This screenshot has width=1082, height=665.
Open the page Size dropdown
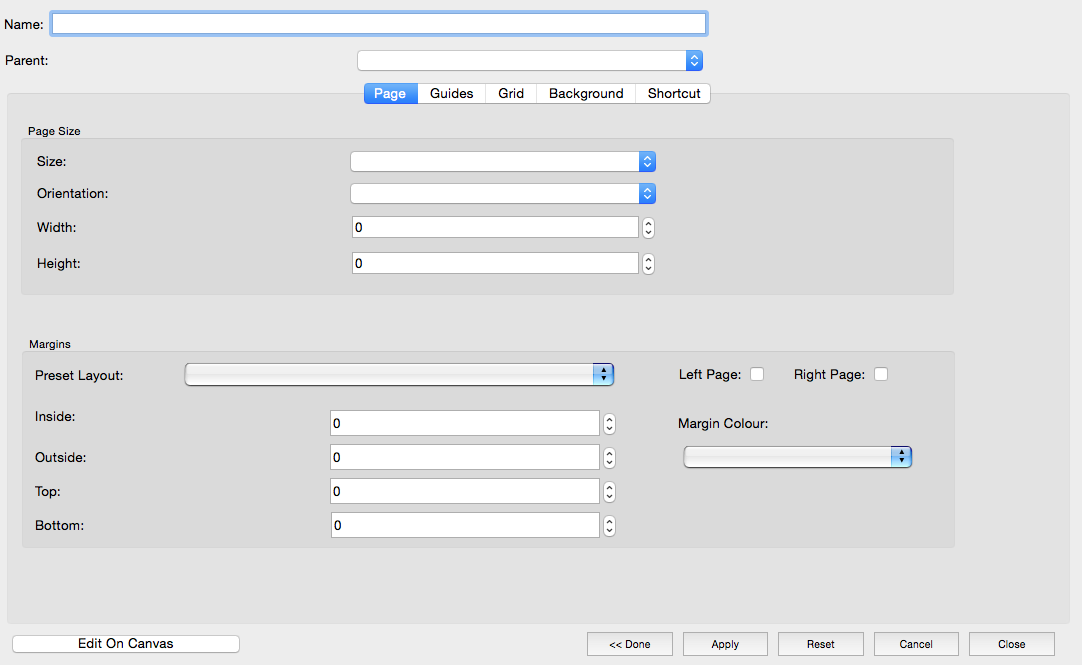[x=502, y=161]
